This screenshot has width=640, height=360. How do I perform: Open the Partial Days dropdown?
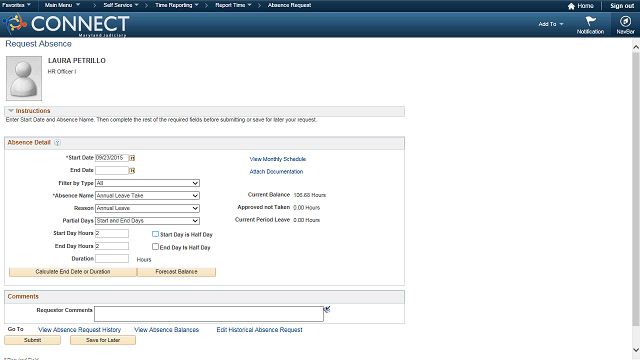coord(147,221)
